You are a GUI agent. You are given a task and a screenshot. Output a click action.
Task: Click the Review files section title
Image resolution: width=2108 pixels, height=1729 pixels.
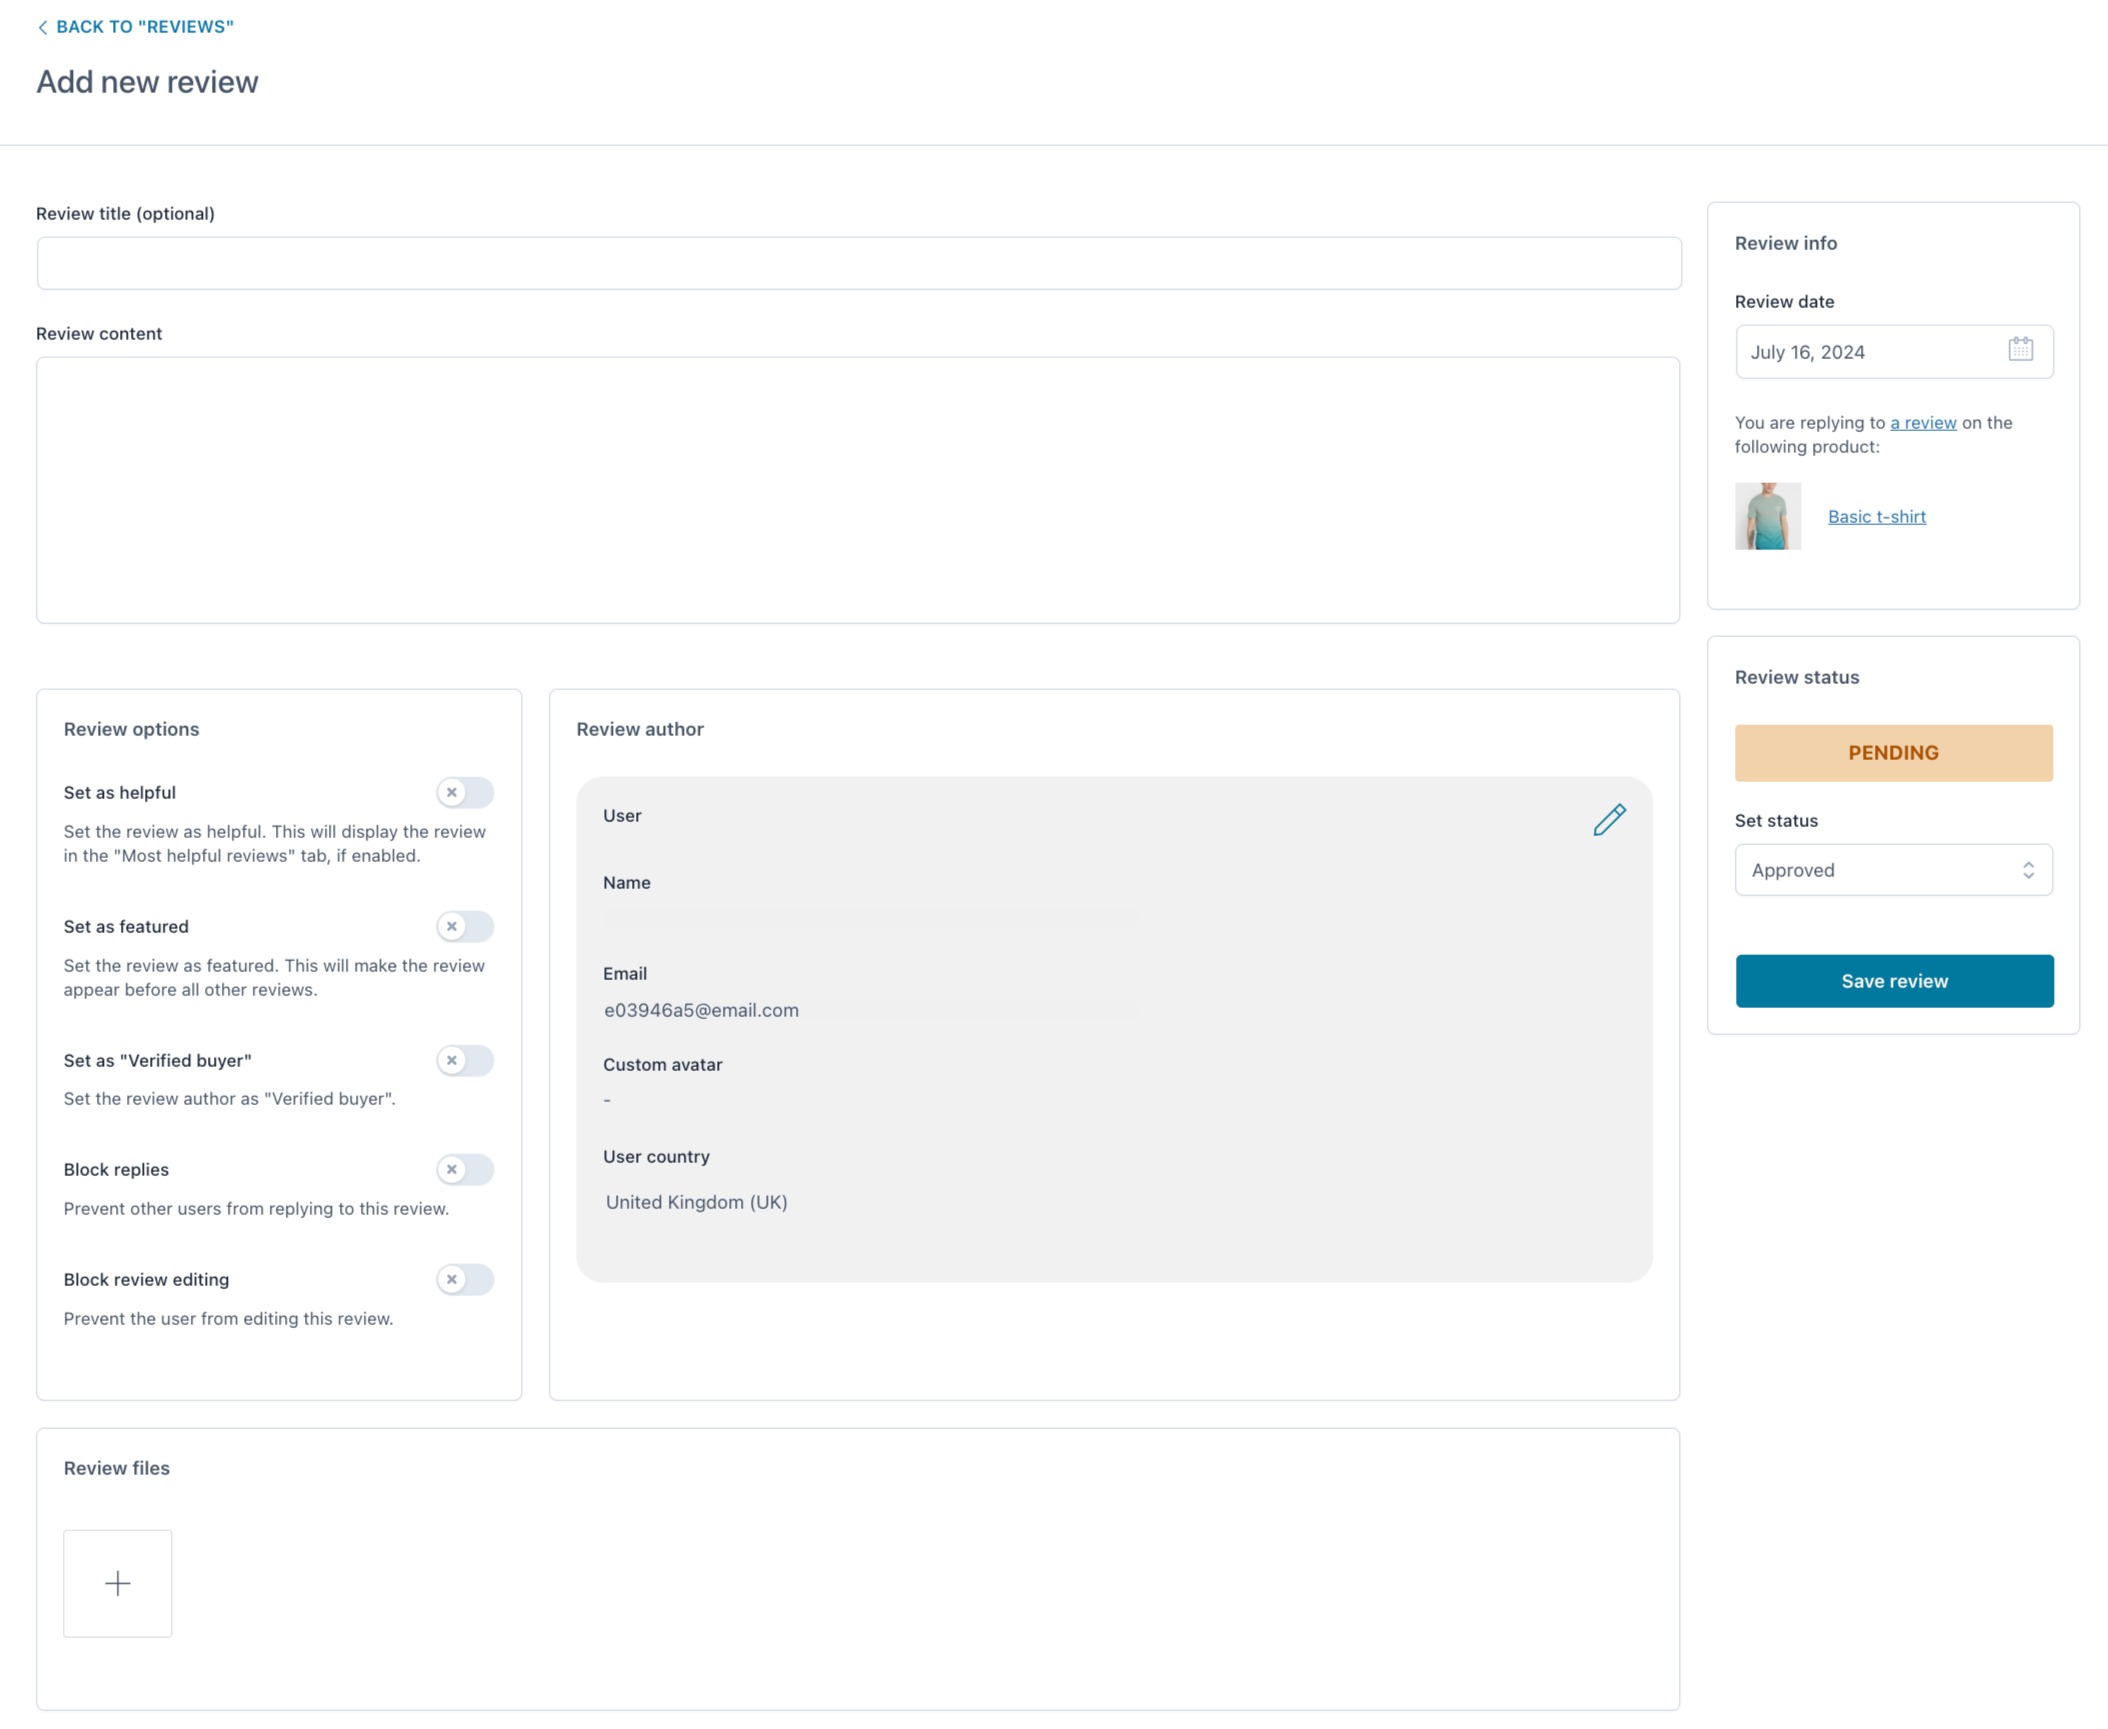(x=116, y=1468)
